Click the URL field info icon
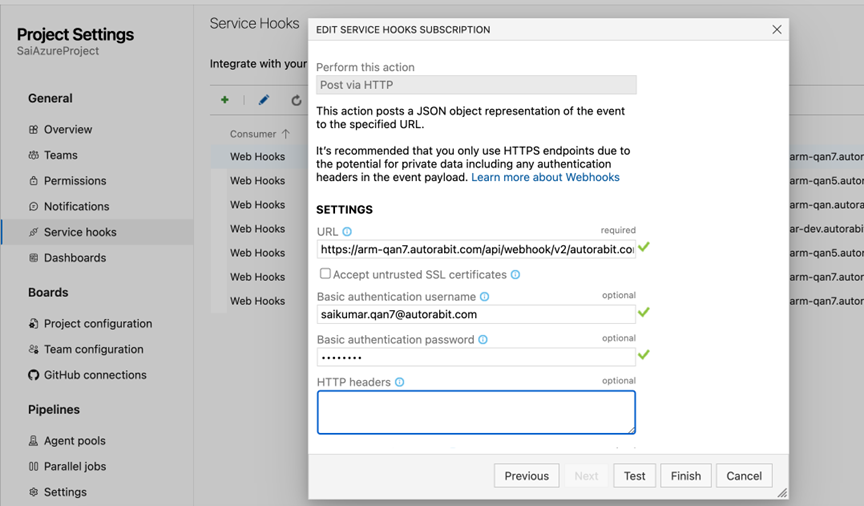 pos(347,232)
